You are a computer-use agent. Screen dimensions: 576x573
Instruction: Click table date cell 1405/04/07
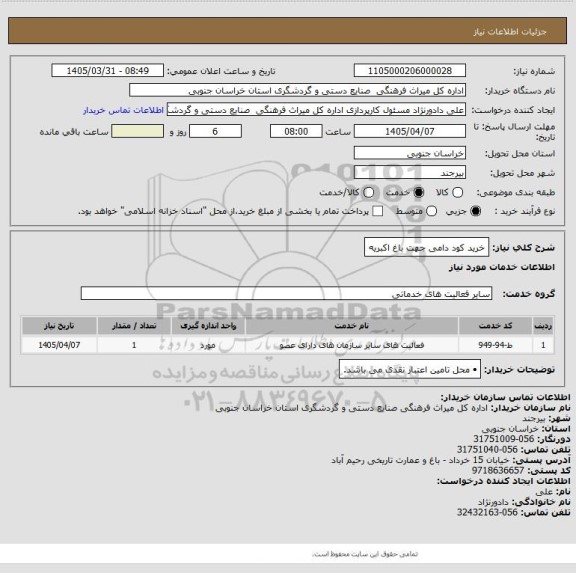coord(59,345)
